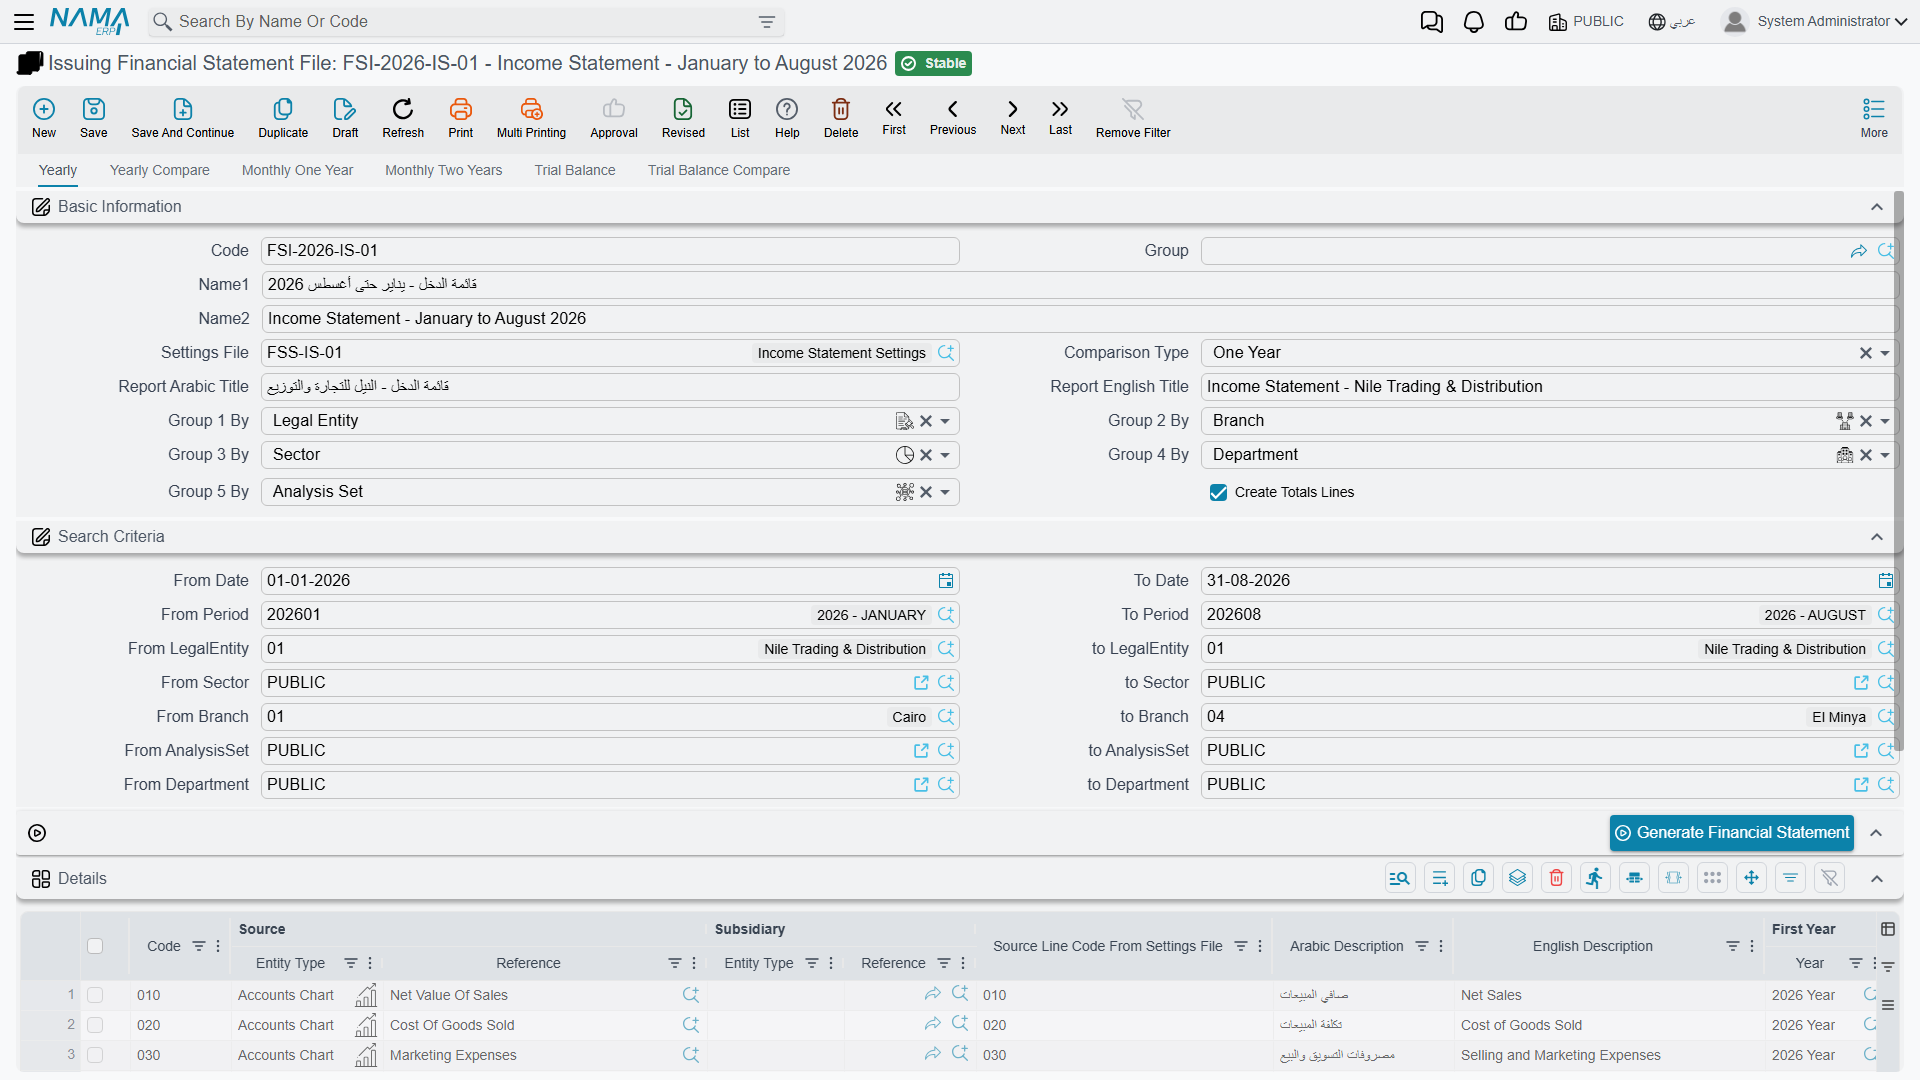This screenshot has height=1080, width=1920.
Task: Clear Group 5 By Analysis Set value
Action: (926, 492)
